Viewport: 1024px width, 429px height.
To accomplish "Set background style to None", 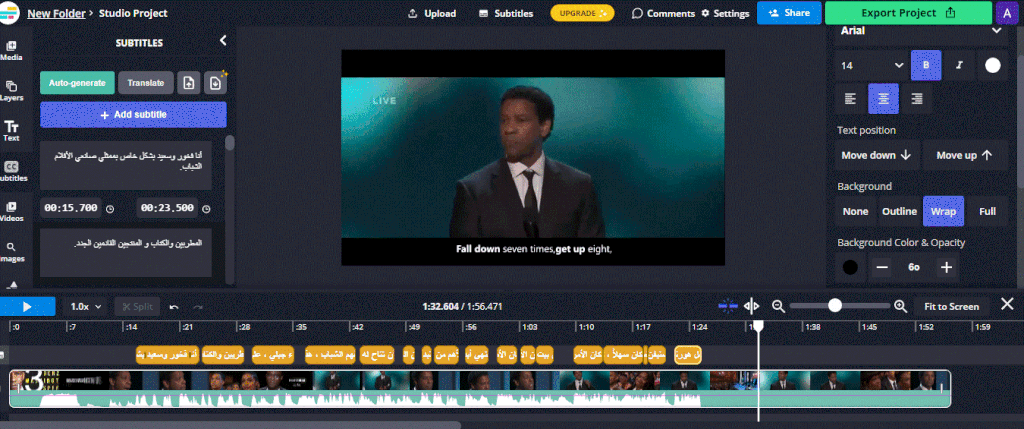I will (856, 211).
